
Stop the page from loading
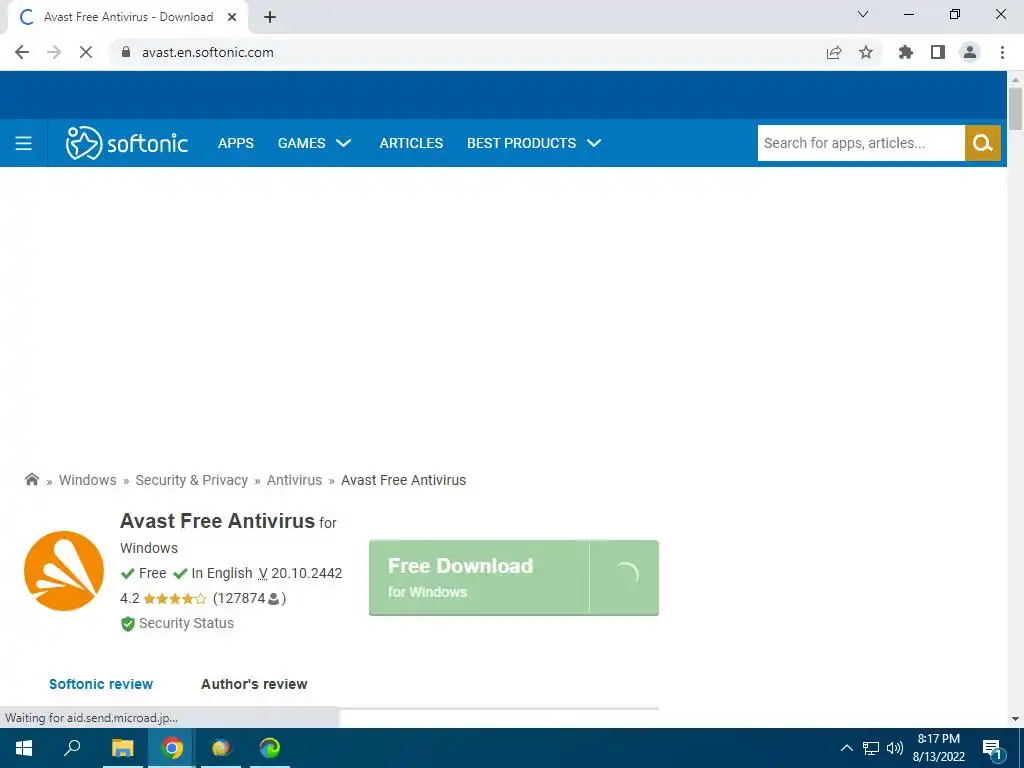coord(86,52)
